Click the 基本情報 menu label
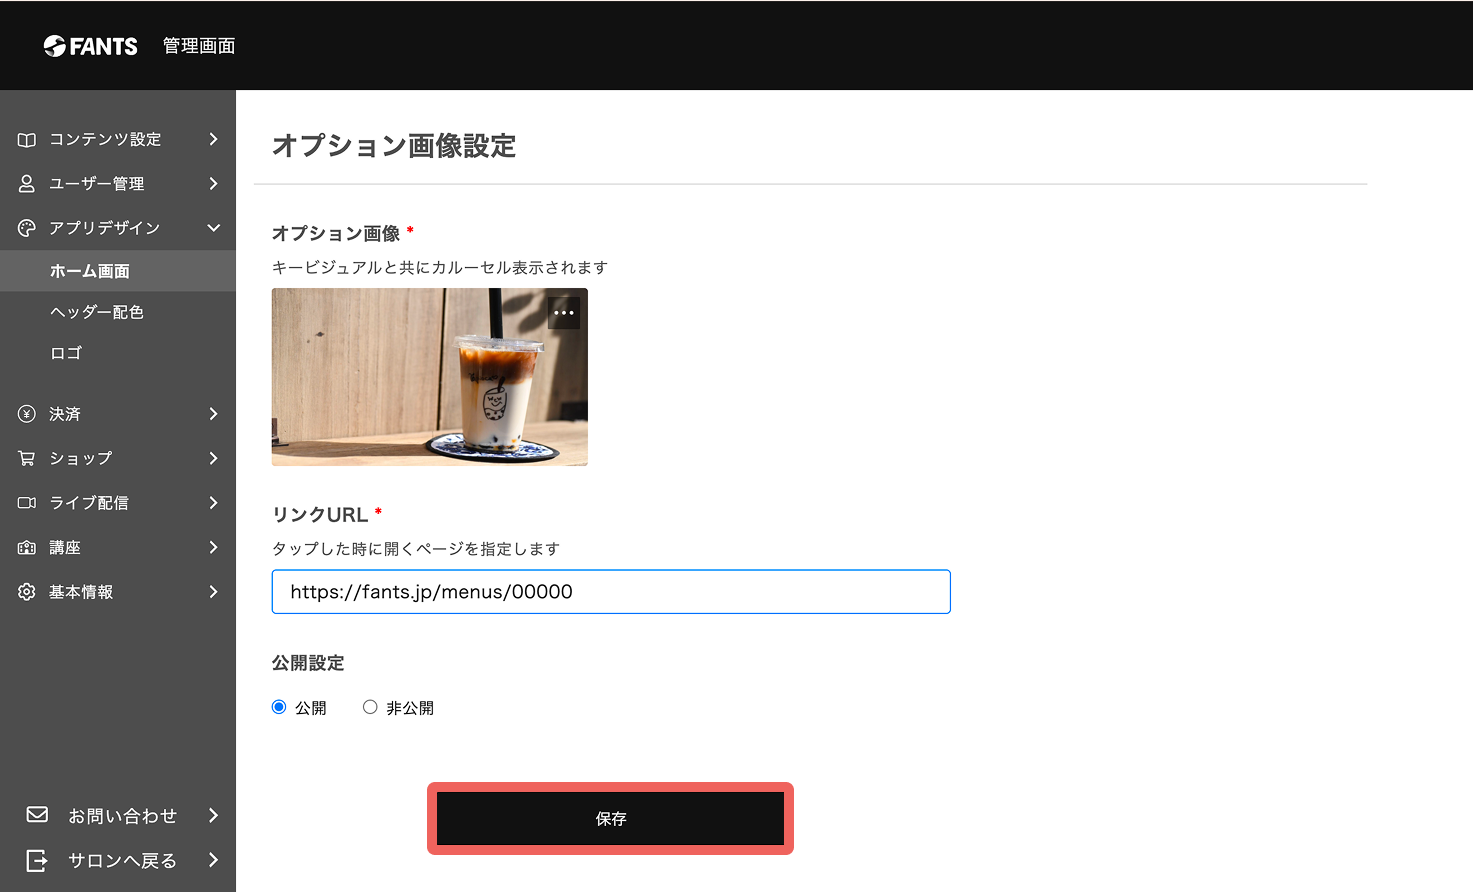This screenshot has height=892, width=1473. point(81,592)
